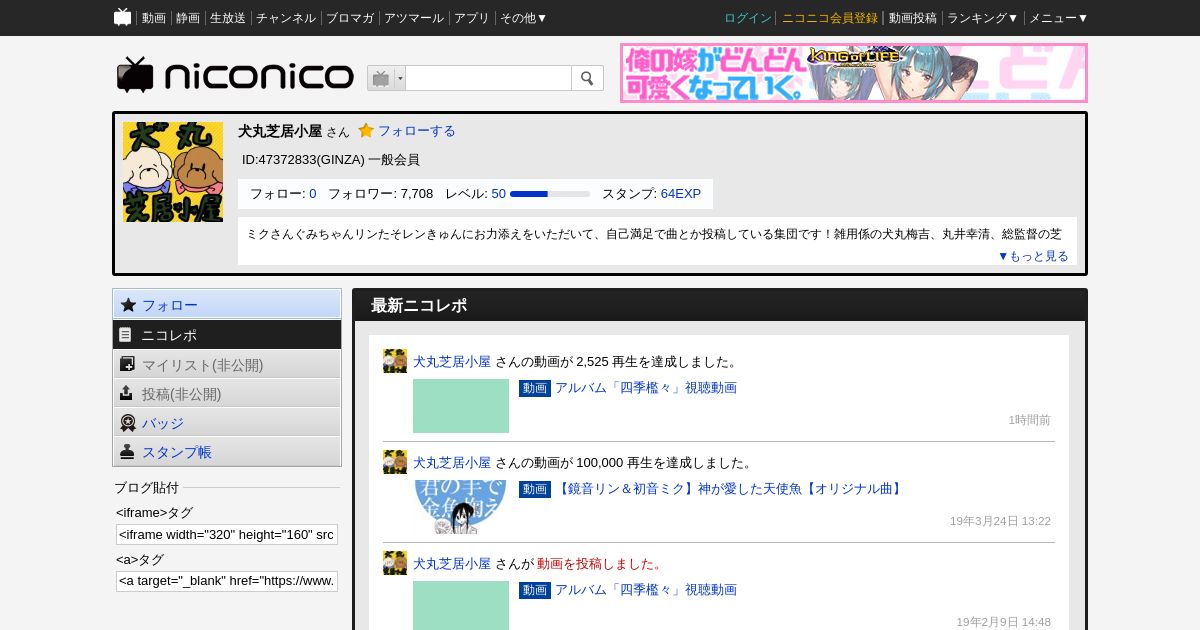Expand profile with ▼もっと見る

coord(1033,256)
